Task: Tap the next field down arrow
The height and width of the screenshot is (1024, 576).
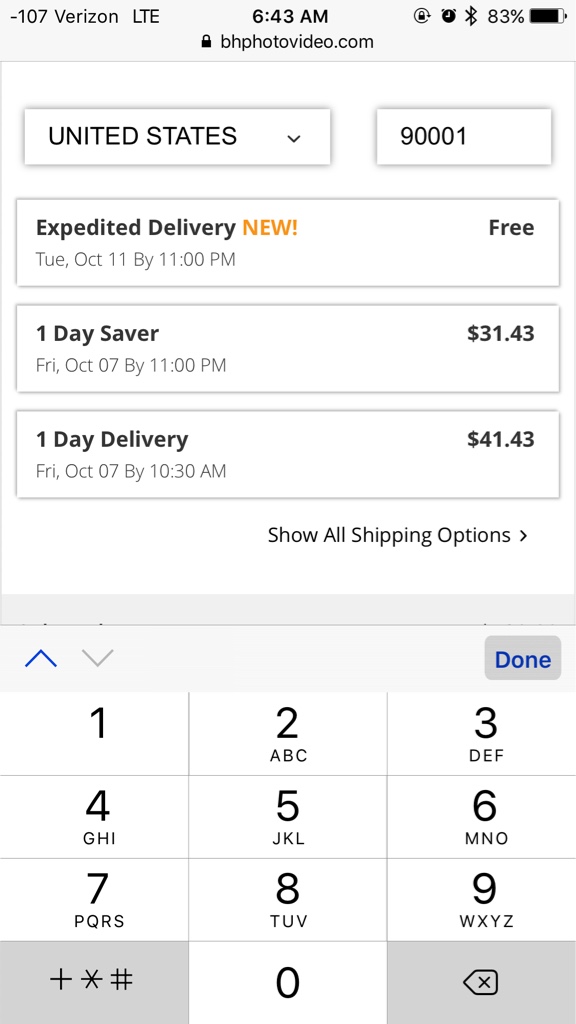Action: 99,658
